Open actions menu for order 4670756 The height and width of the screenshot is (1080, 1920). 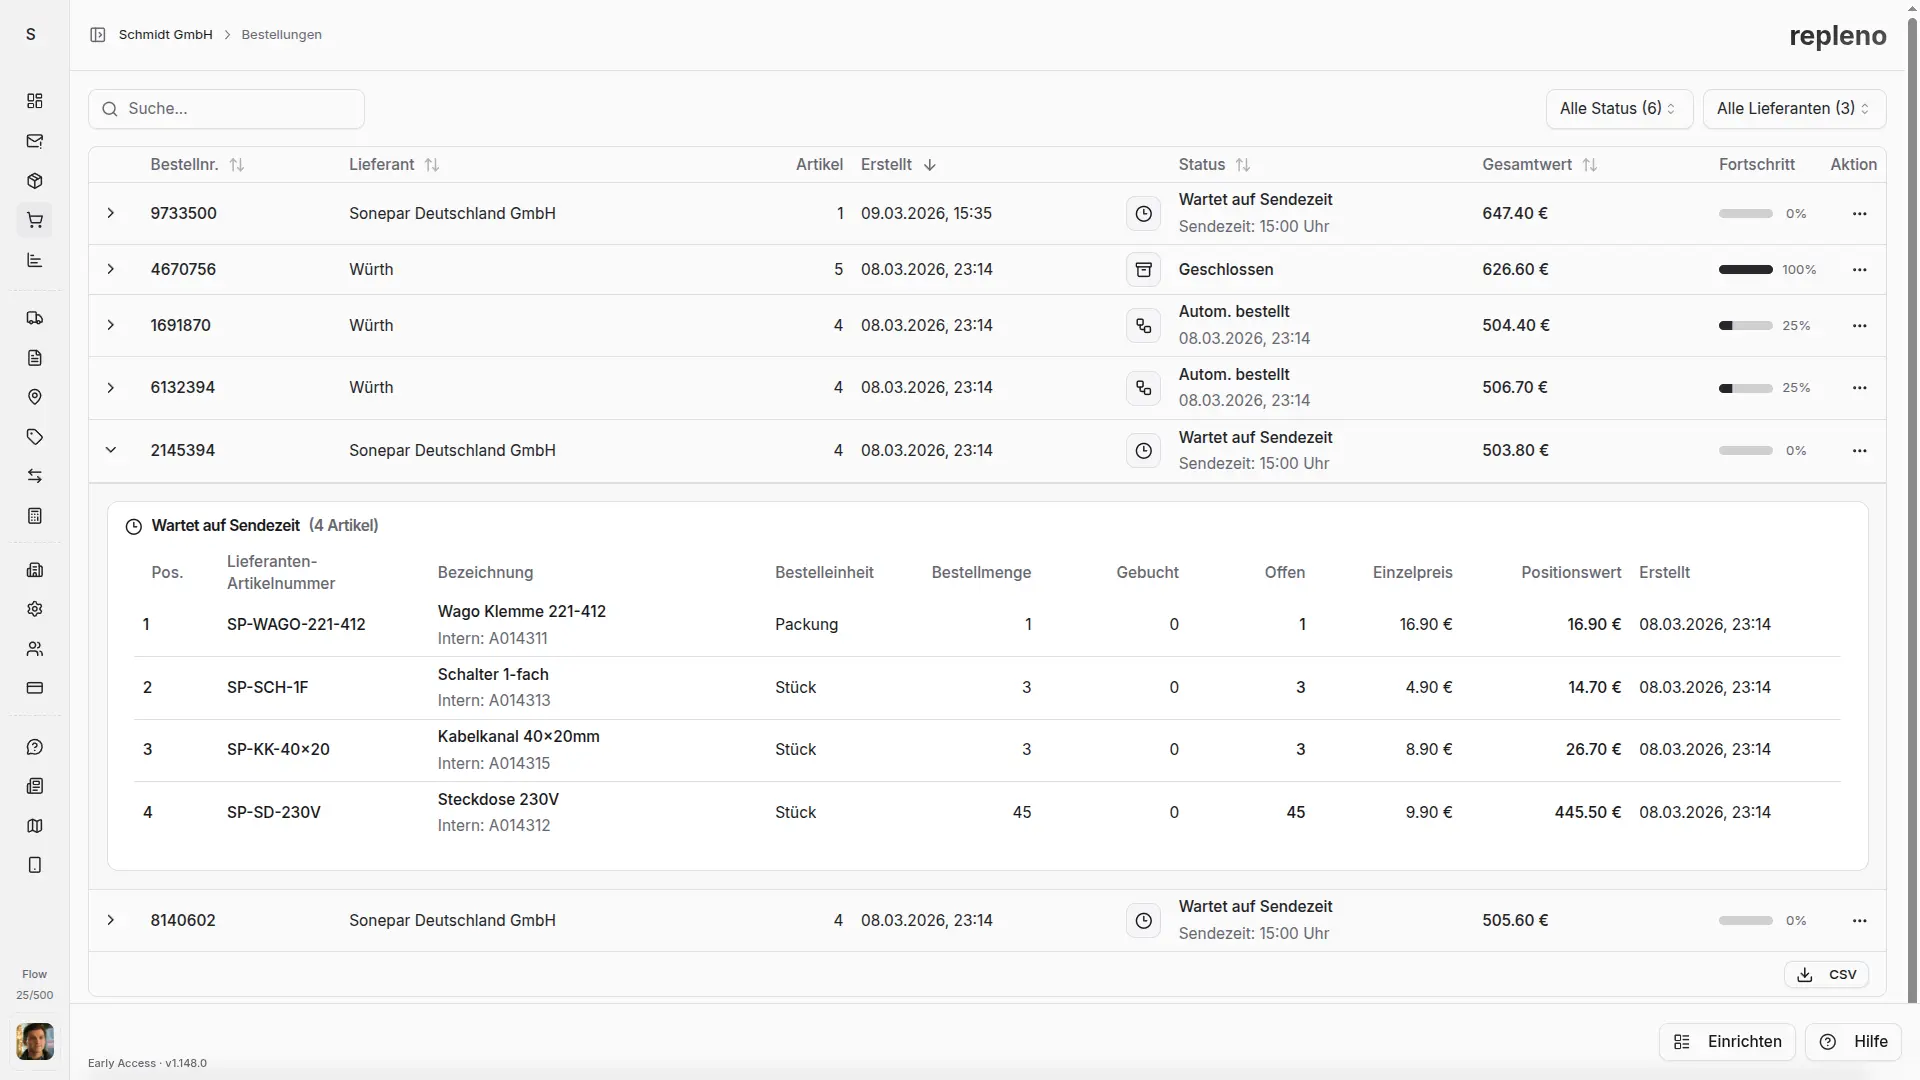pyautogui.click(x=1859, y=270)
